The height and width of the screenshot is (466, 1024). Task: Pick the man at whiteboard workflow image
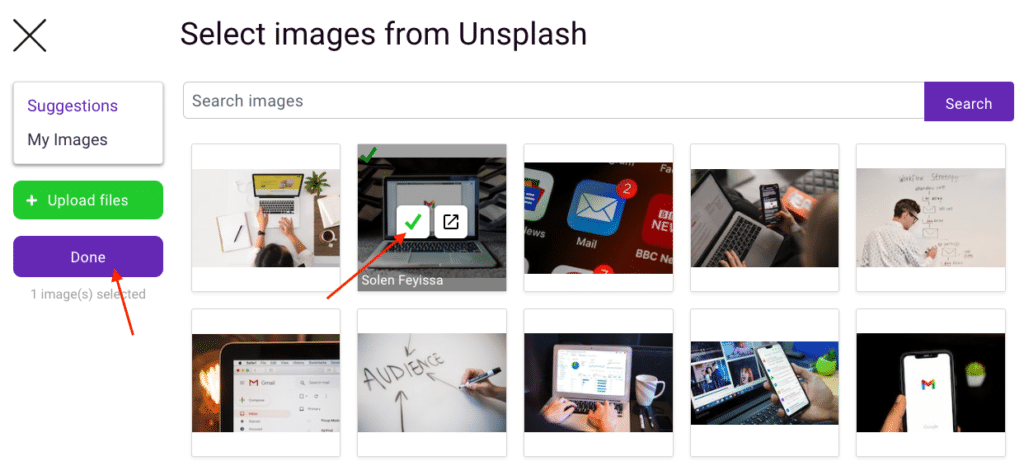coord(931,218)
